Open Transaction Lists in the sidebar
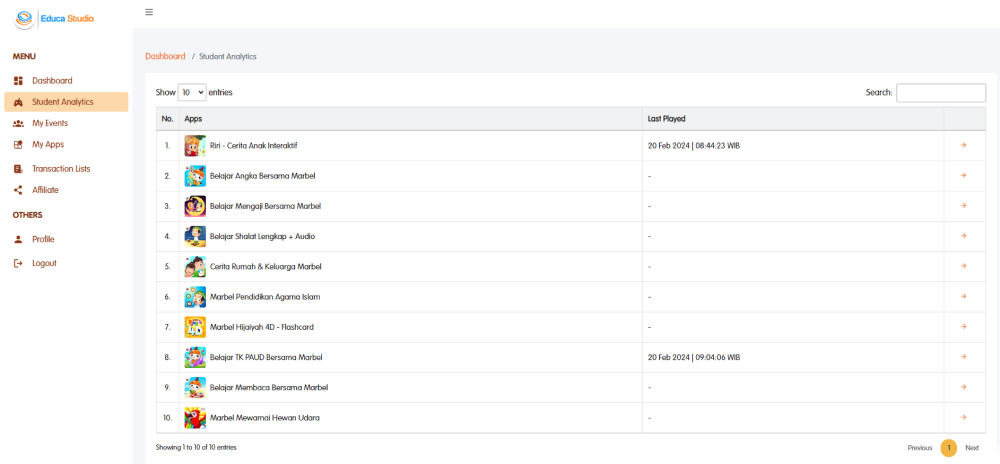This screenshot has width=1000, height=464. [61, 169]
